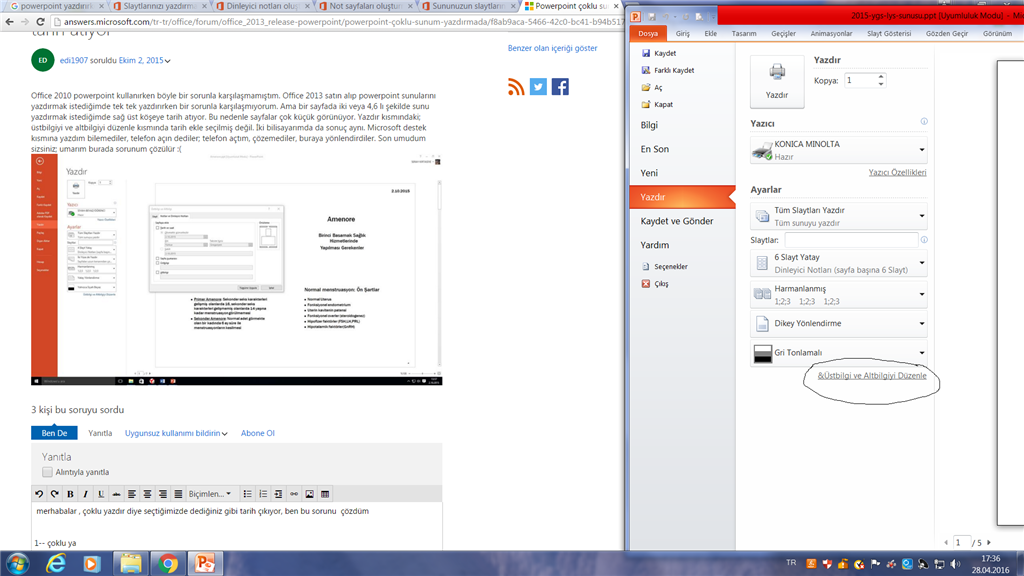The height and width of the screenshot is (576, 1024).
Task: Click the Facebook share icon
Action: (560, 87)
